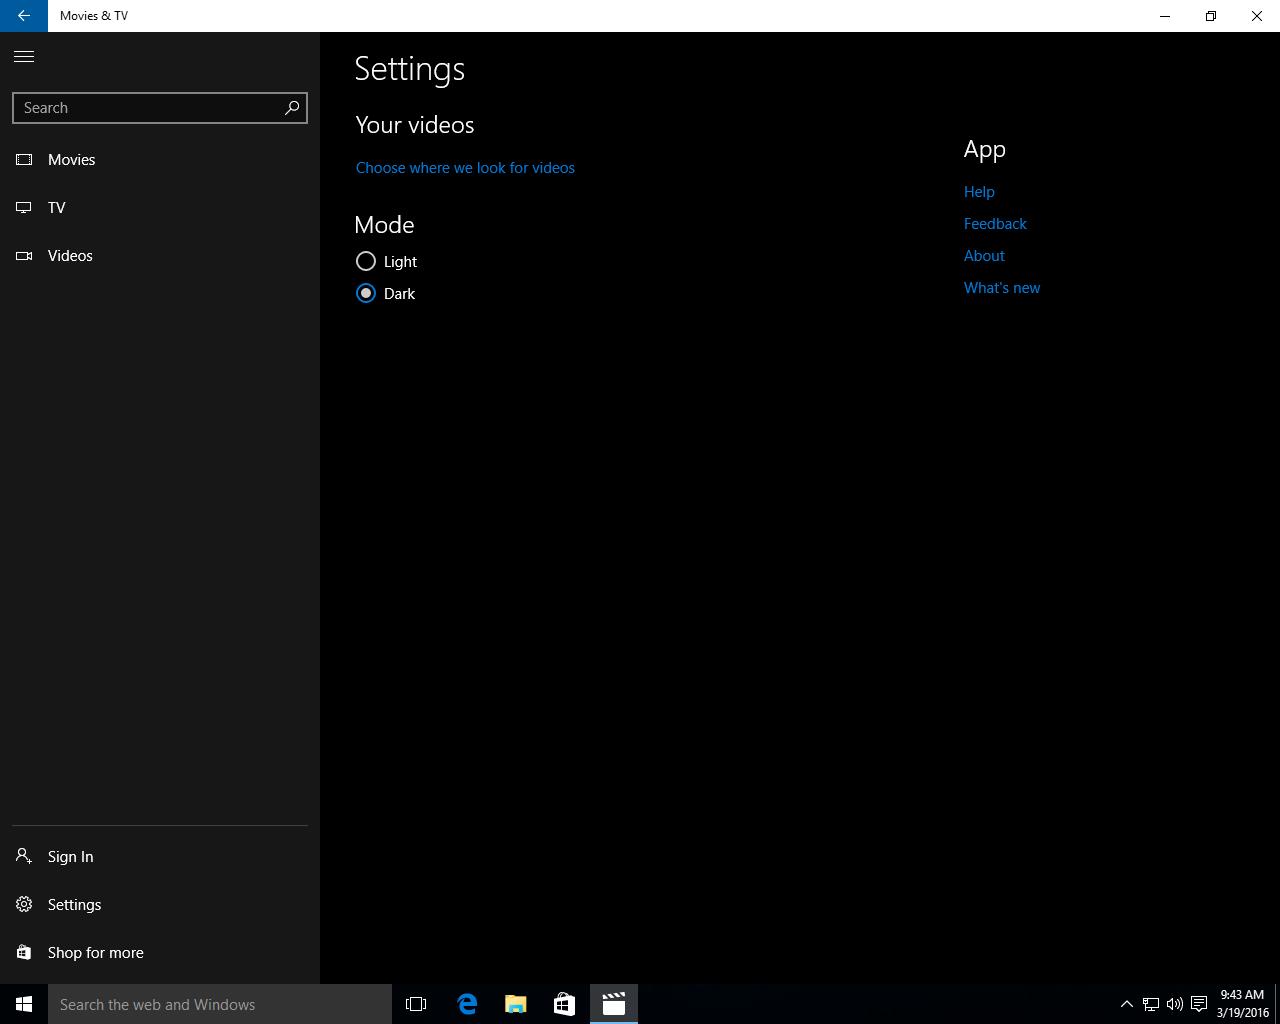
Task: Open the Help link
Action: [x=979, y=192]
